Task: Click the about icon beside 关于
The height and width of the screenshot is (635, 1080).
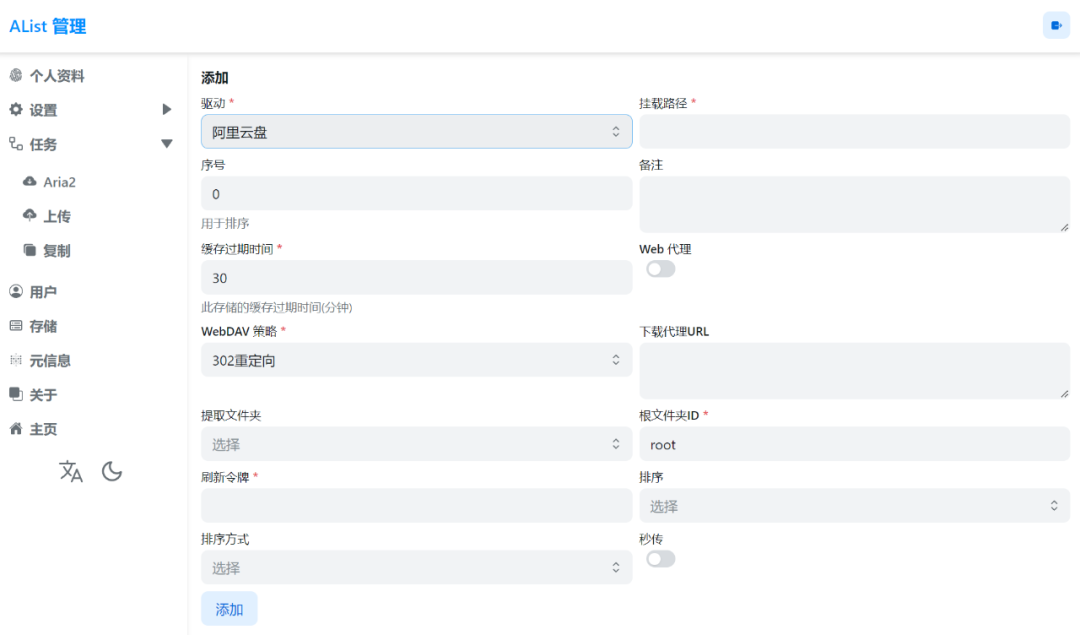Action: pyautogui.click(x=16, y=395)
